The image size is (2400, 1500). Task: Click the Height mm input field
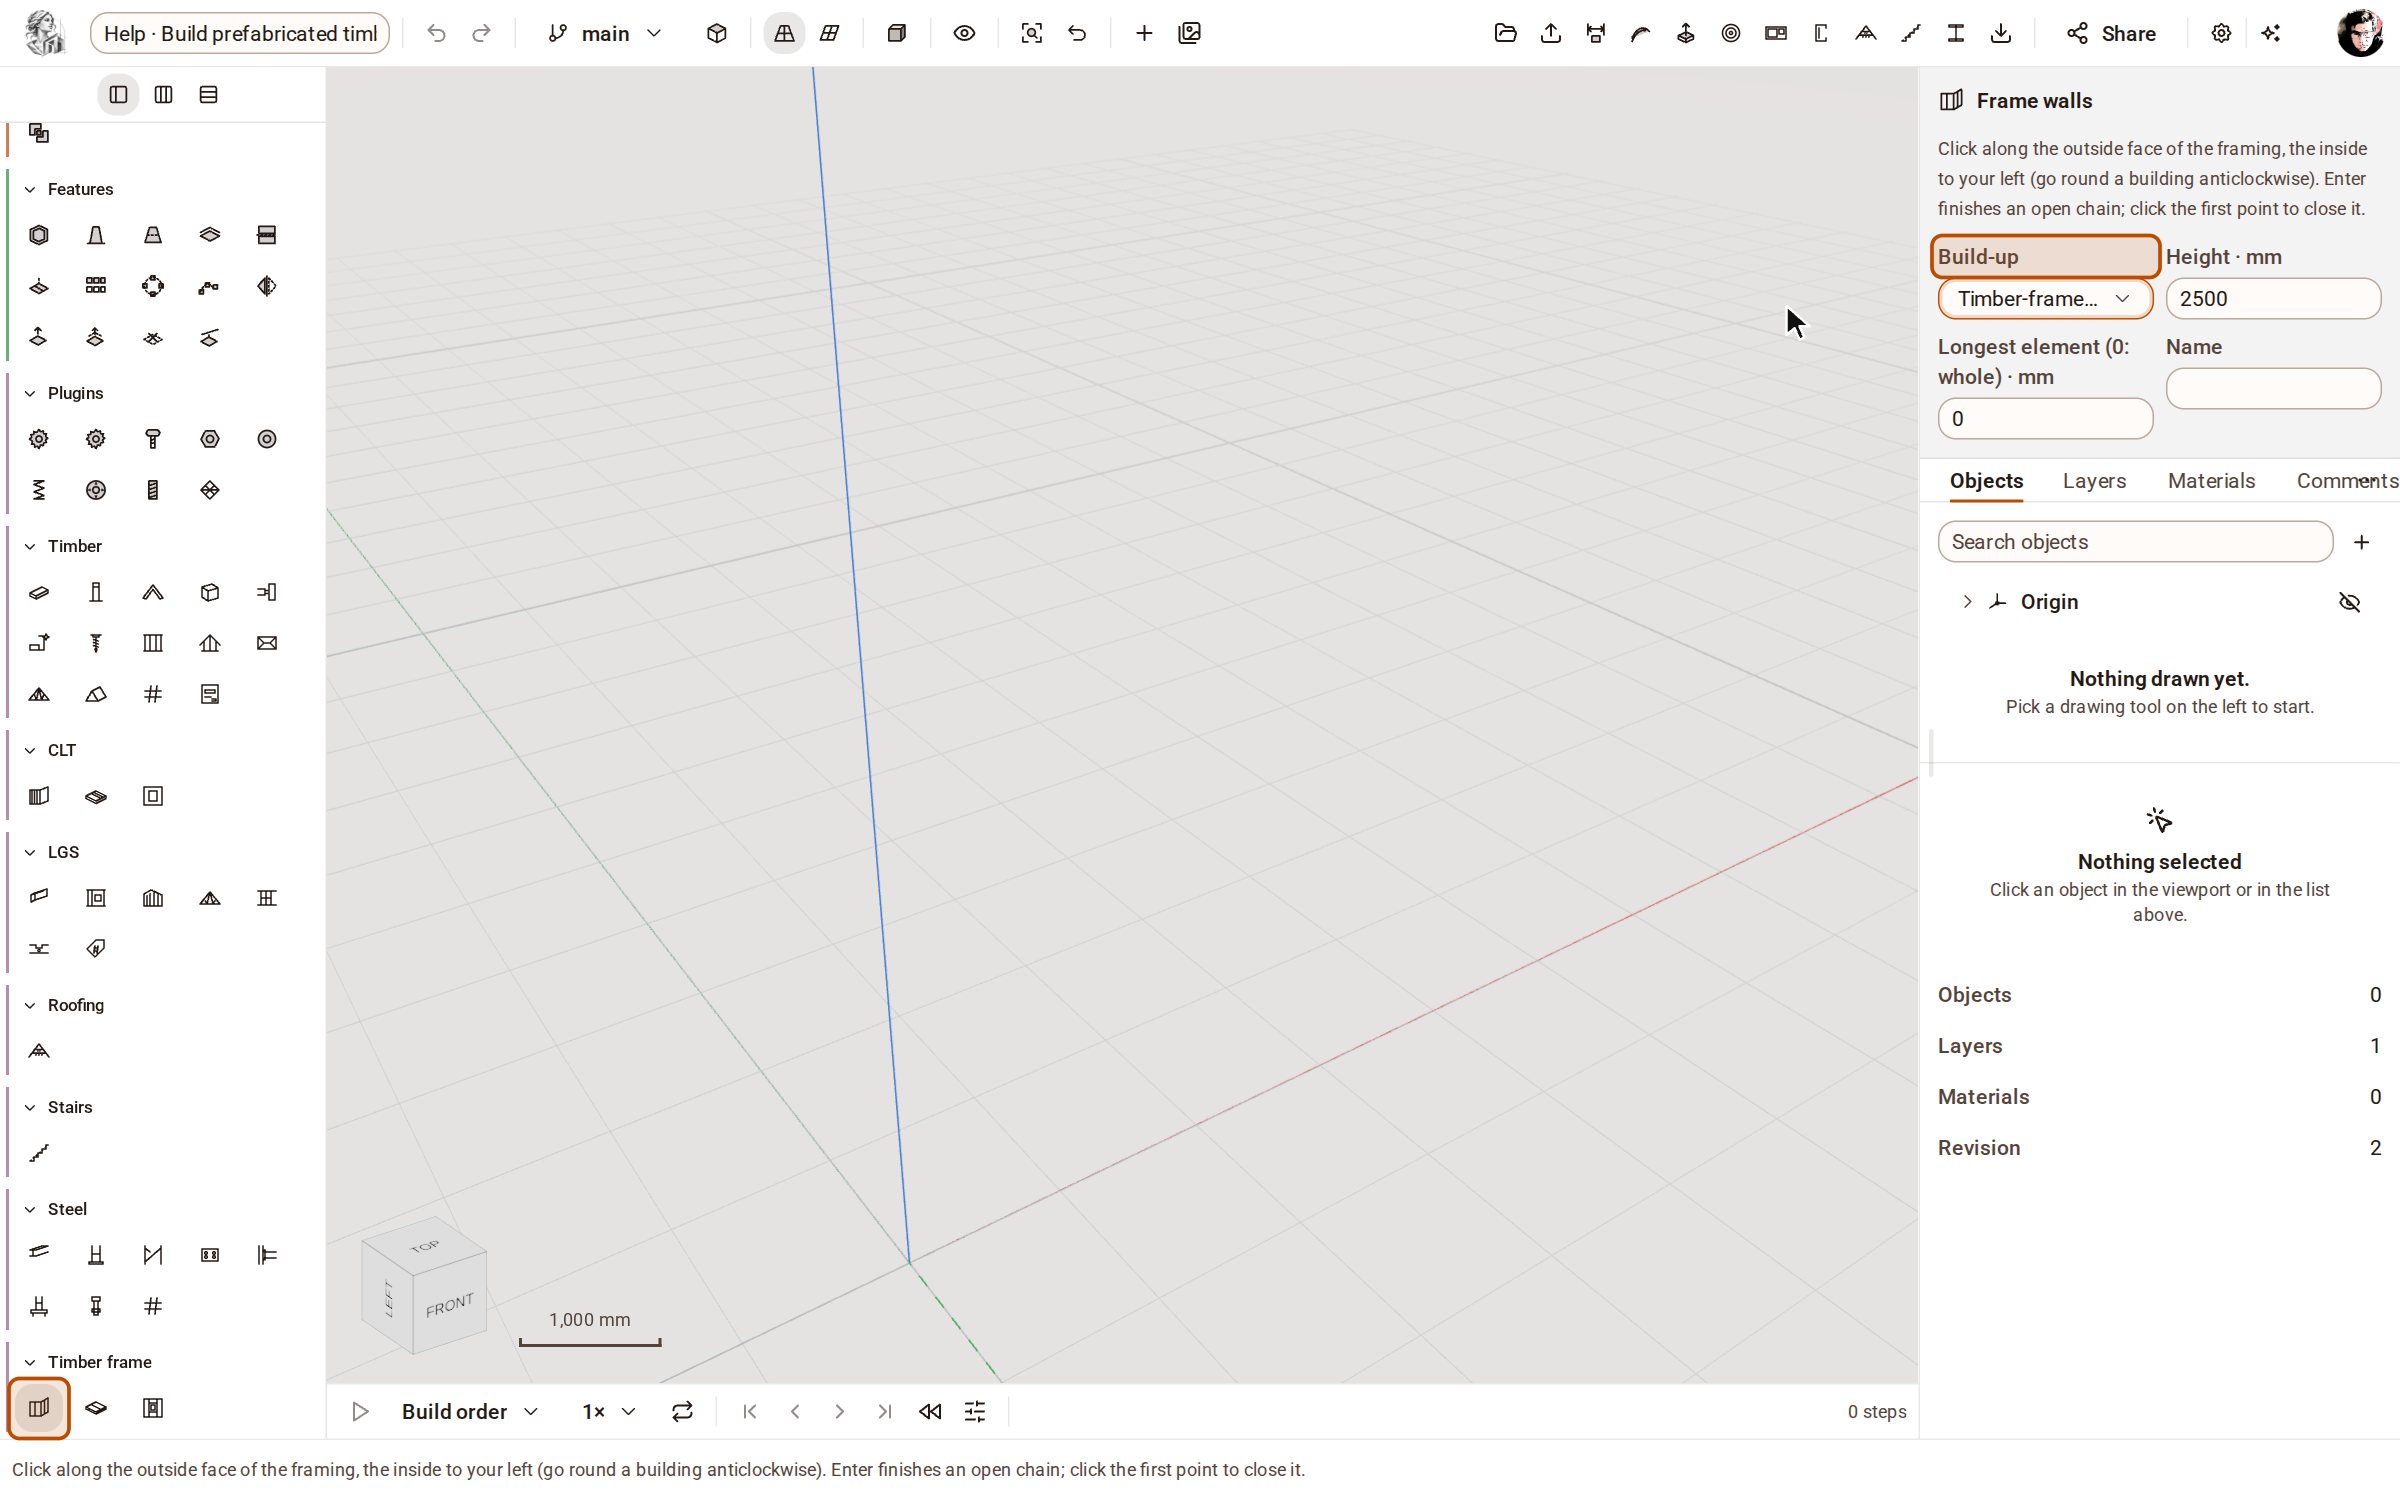(2273, 299)
